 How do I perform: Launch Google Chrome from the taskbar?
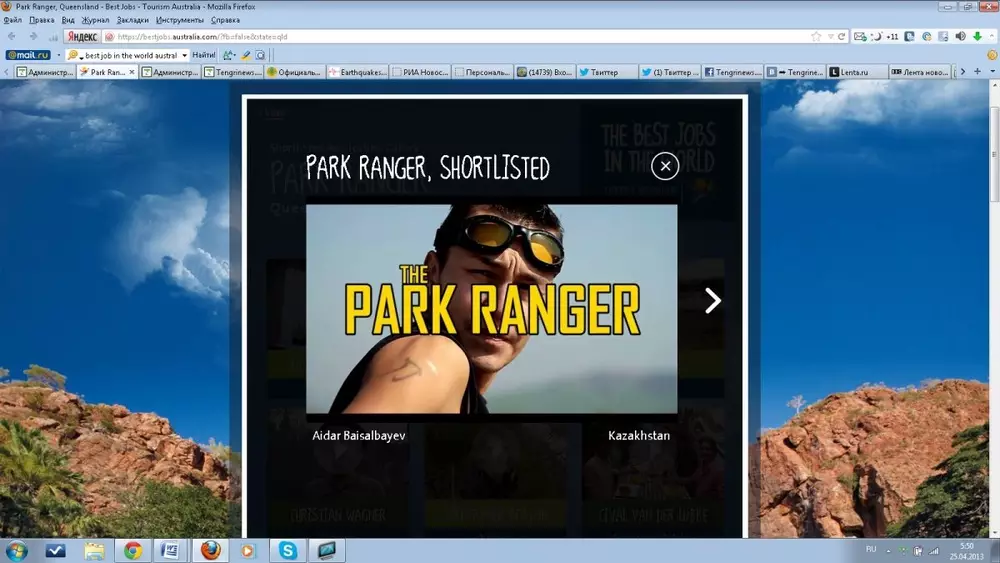click(133, 550)
